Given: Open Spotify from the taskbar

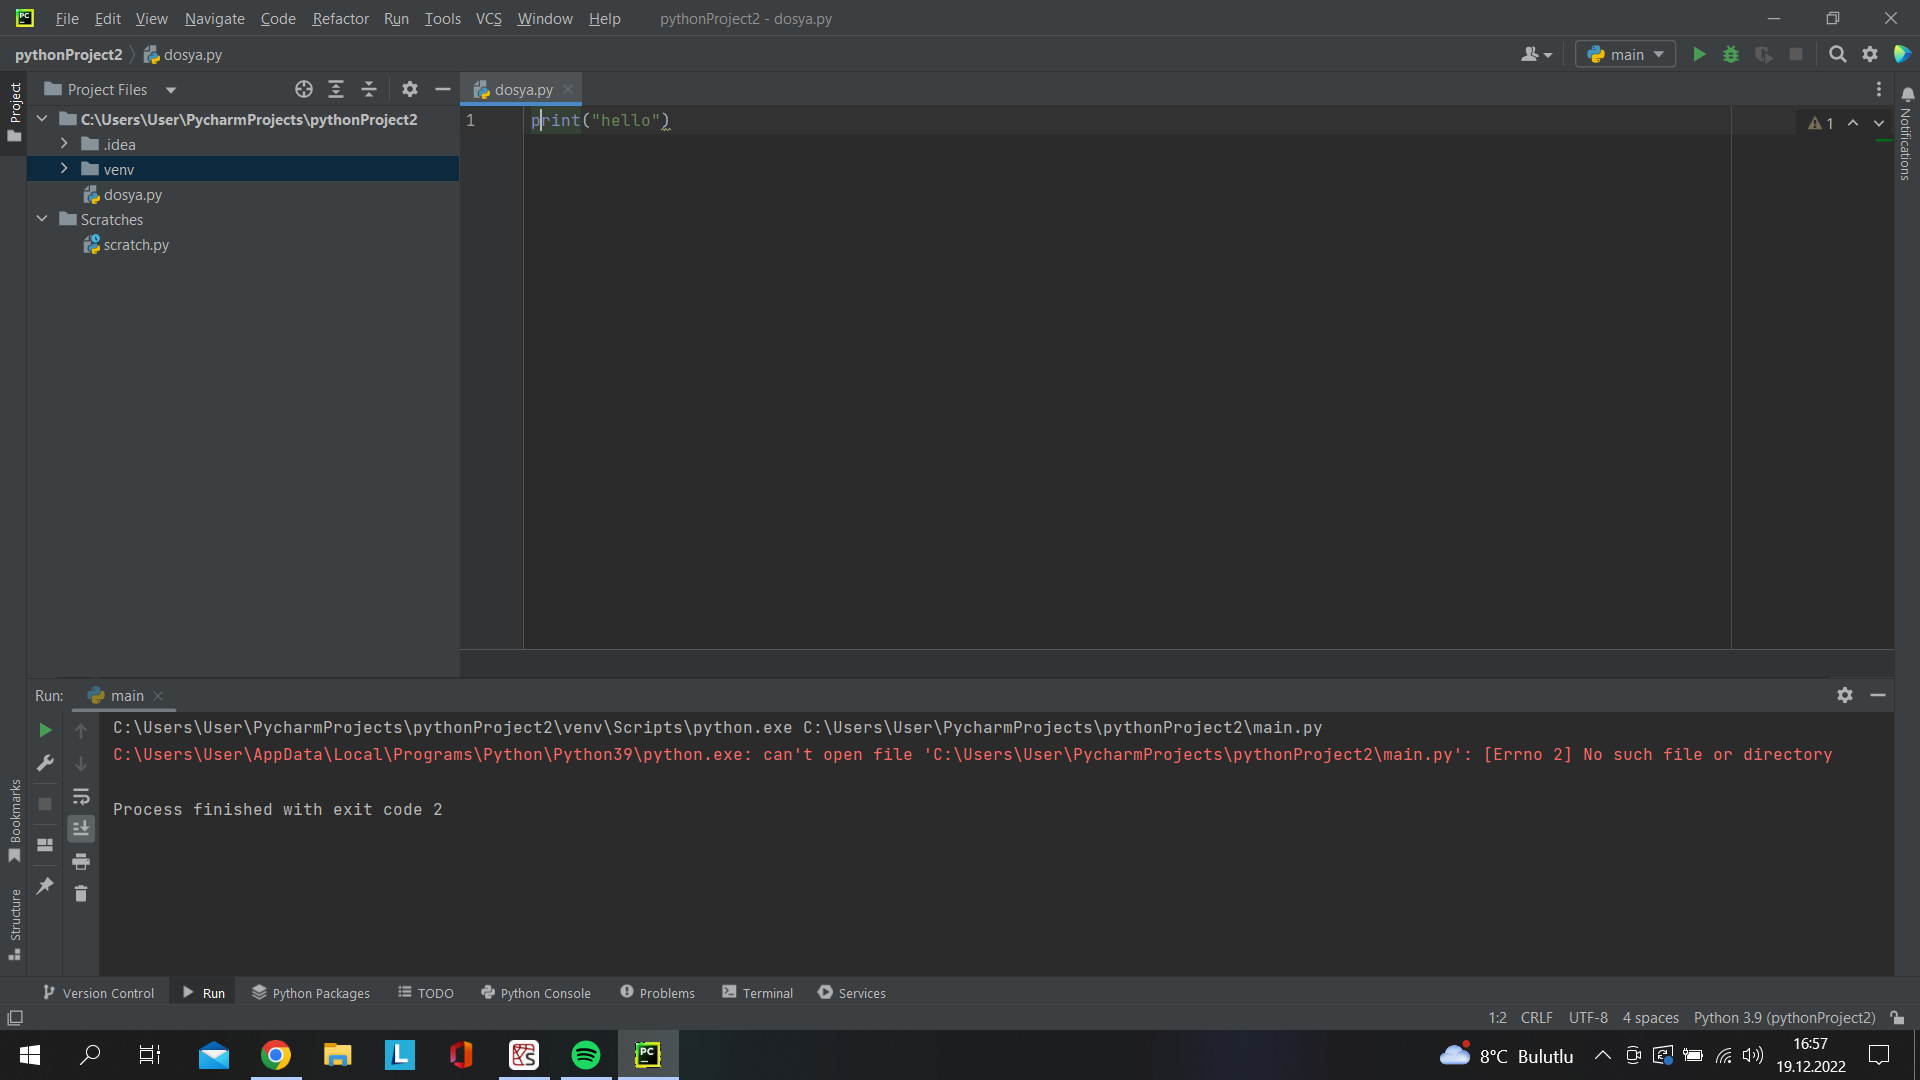Looking at the screenshot, I should pos(586,1055).
